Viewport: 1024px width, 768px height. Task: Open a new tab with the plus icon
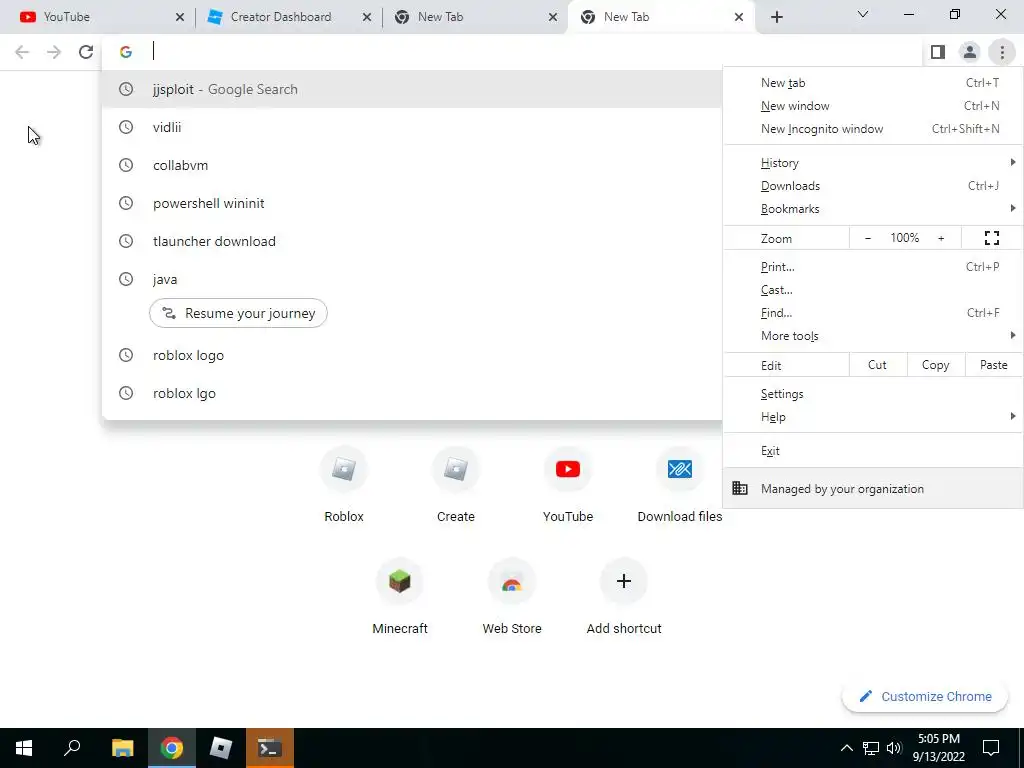click(776, 17)
